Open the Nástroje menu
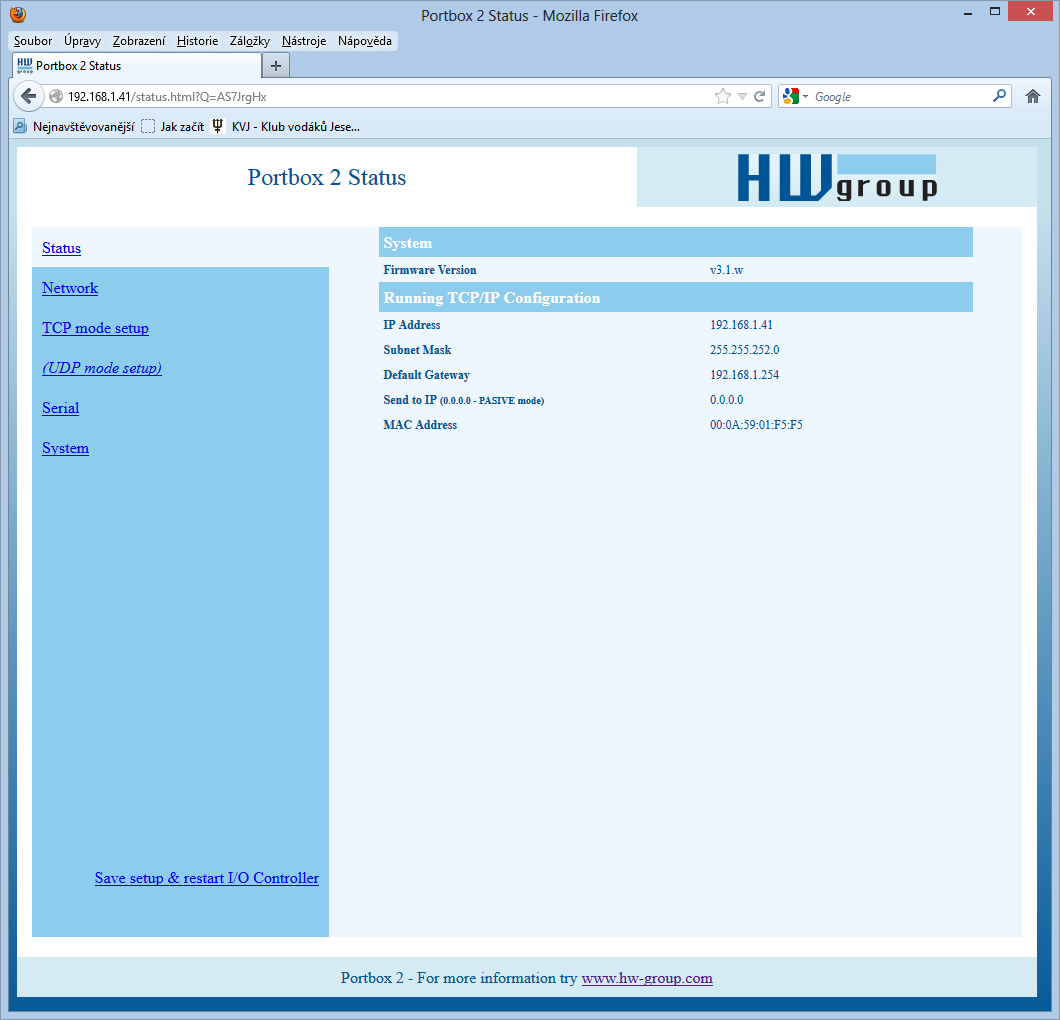 point(304,41)
